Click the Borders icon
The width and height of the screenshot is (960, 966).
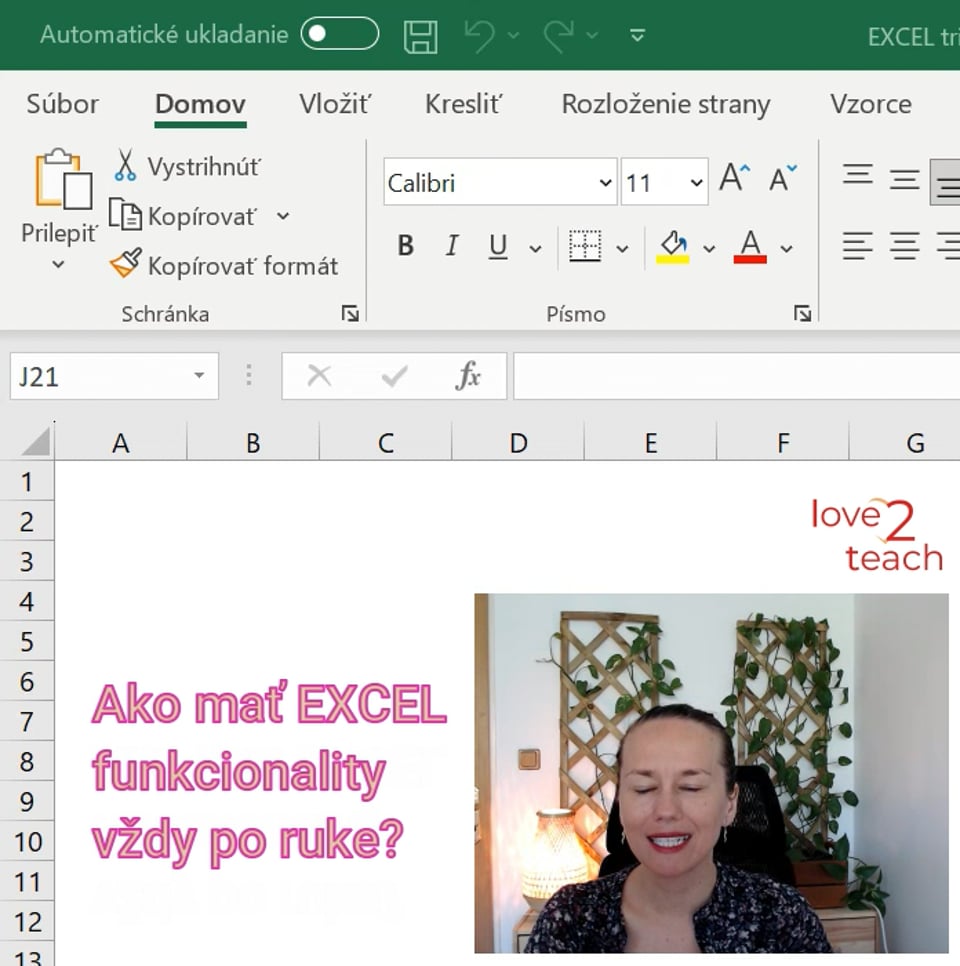coord(585,246)
